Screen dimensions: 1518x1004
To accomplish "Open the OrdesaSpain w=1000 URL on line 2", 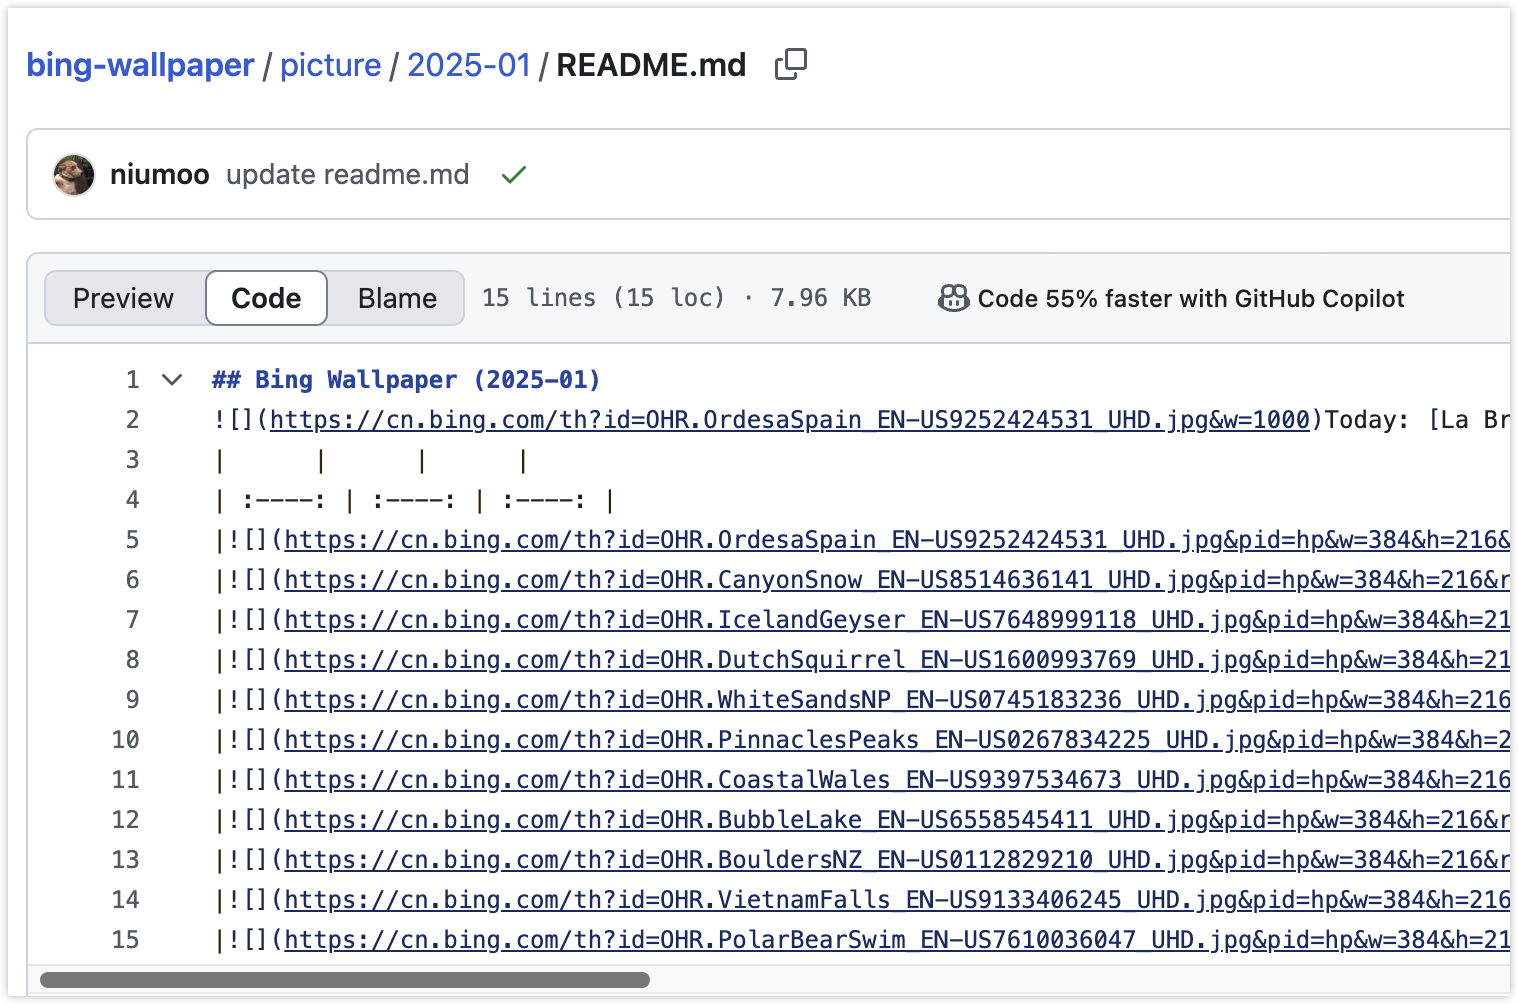I will (789, 420).
